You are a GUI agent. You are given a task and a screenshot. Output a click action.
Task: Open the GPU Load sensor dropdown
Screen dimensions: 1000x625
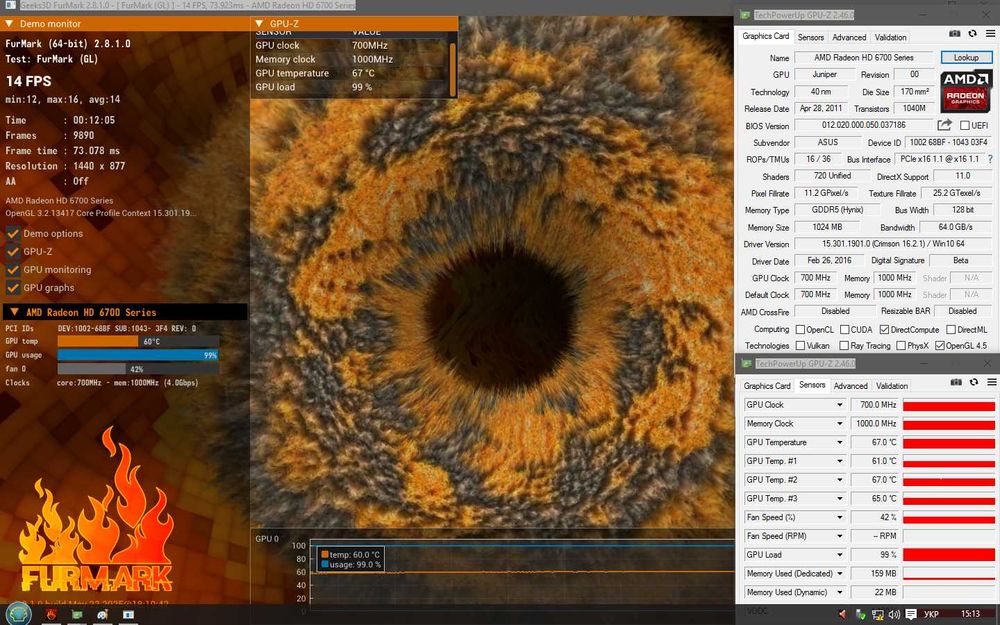840,555
